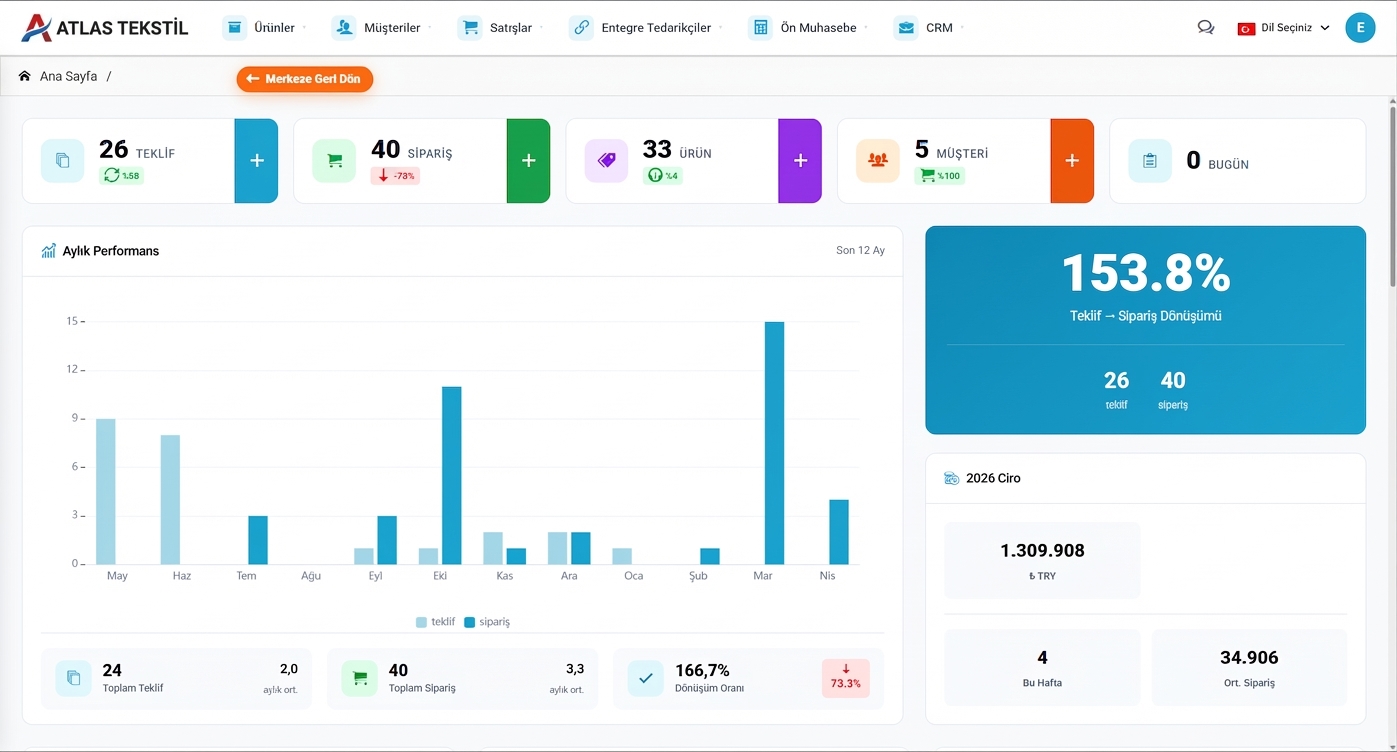Click the chart icon next to Aylık Performans
Screen dimensions: 1397x752
[48, 251]
